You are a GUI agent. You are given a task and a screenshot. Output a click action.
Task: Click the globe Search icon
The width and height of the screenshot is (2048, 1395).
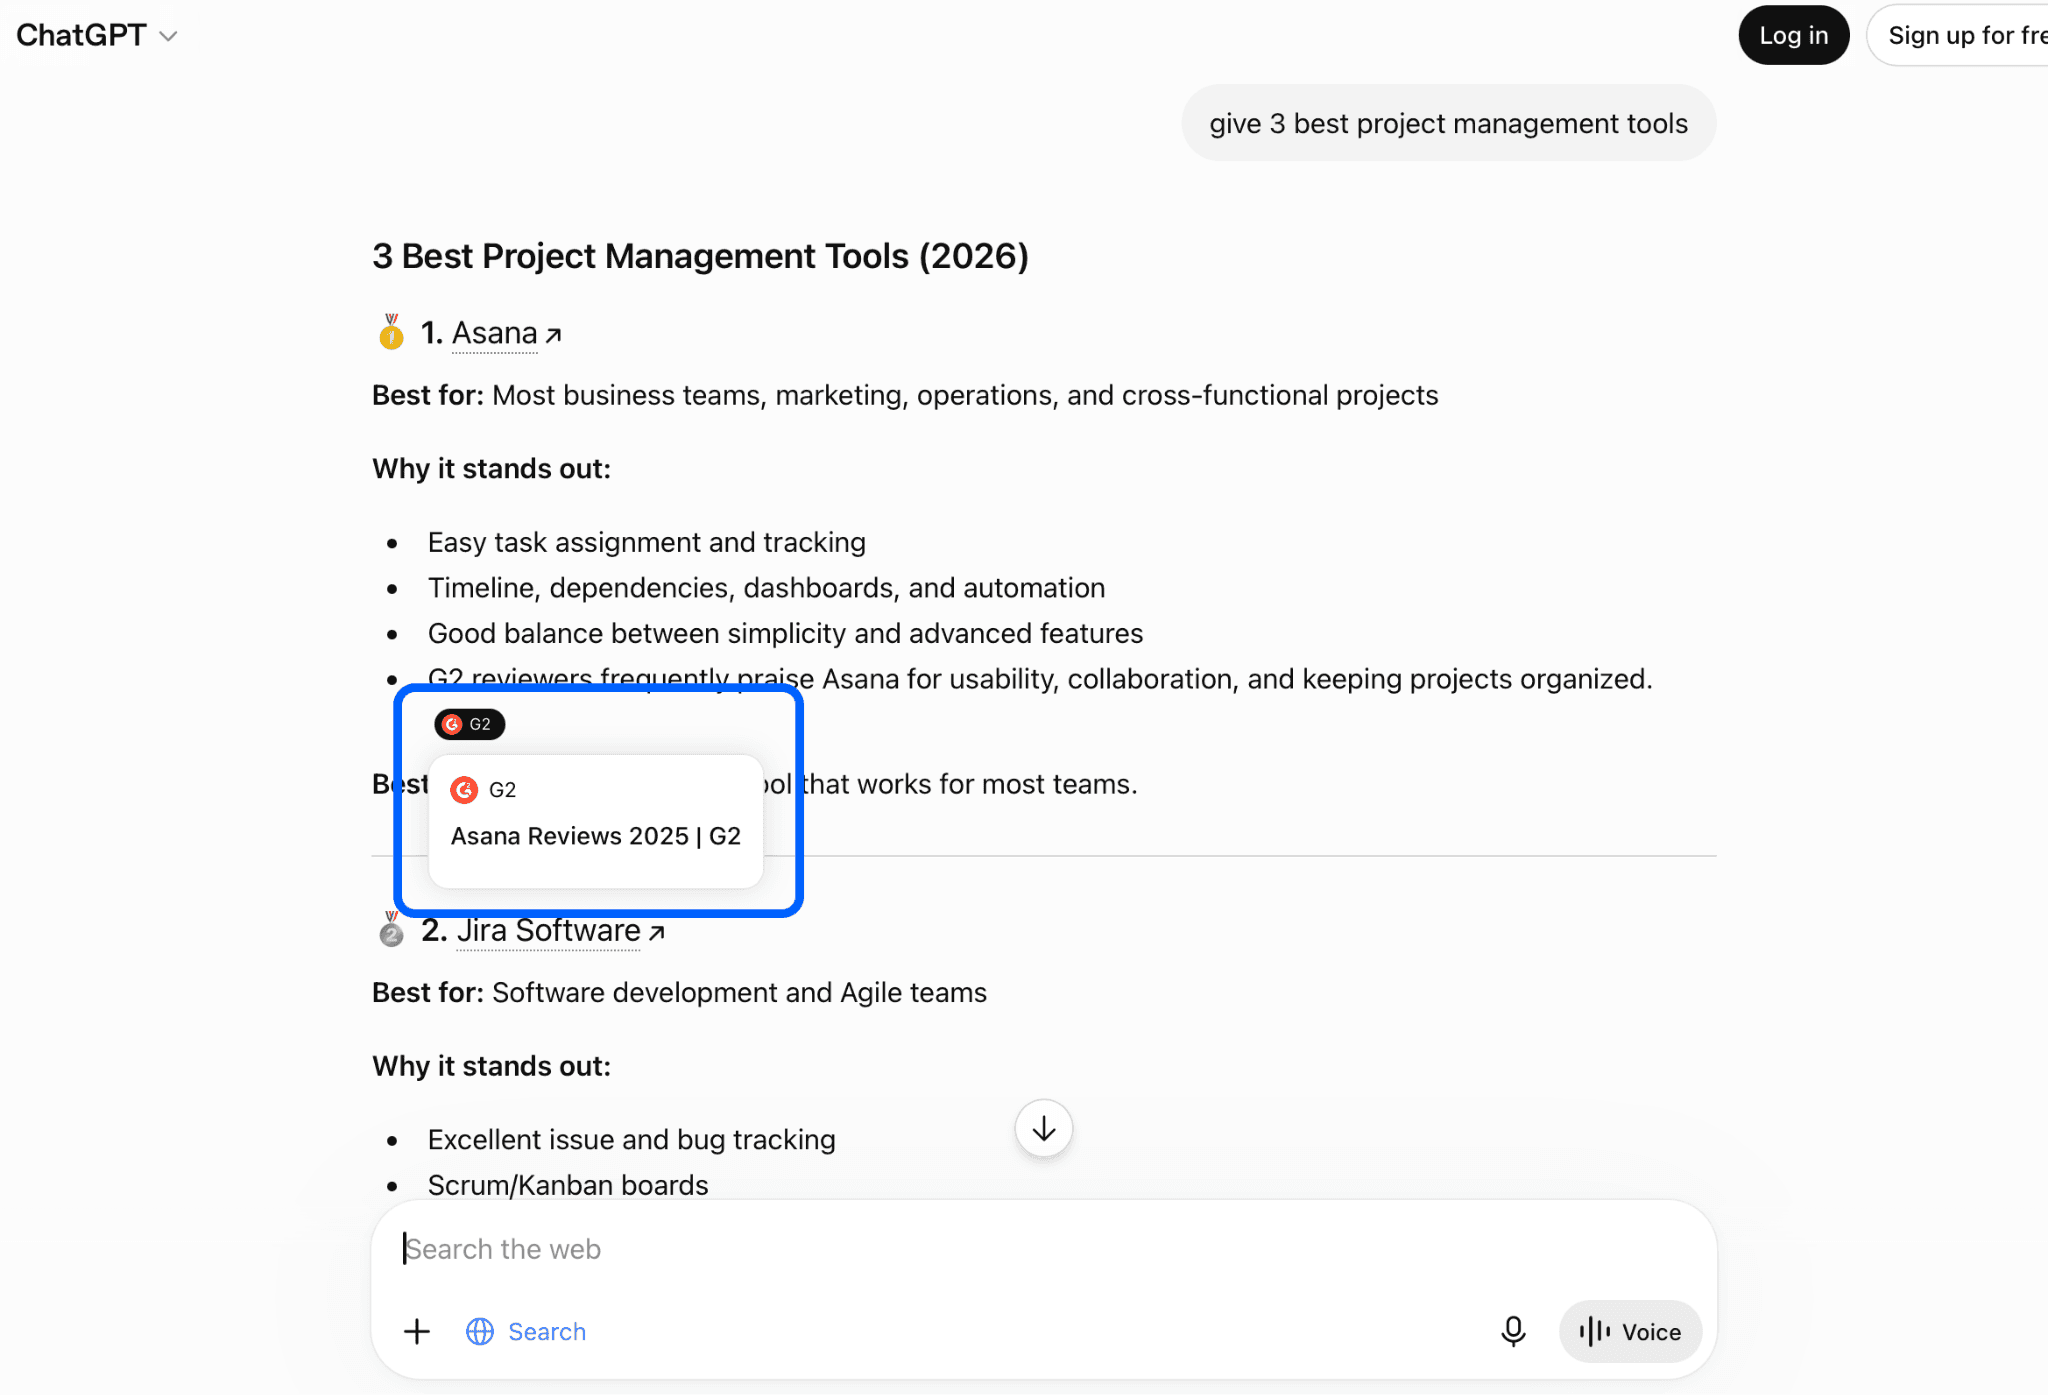(x=480, y=1331)
